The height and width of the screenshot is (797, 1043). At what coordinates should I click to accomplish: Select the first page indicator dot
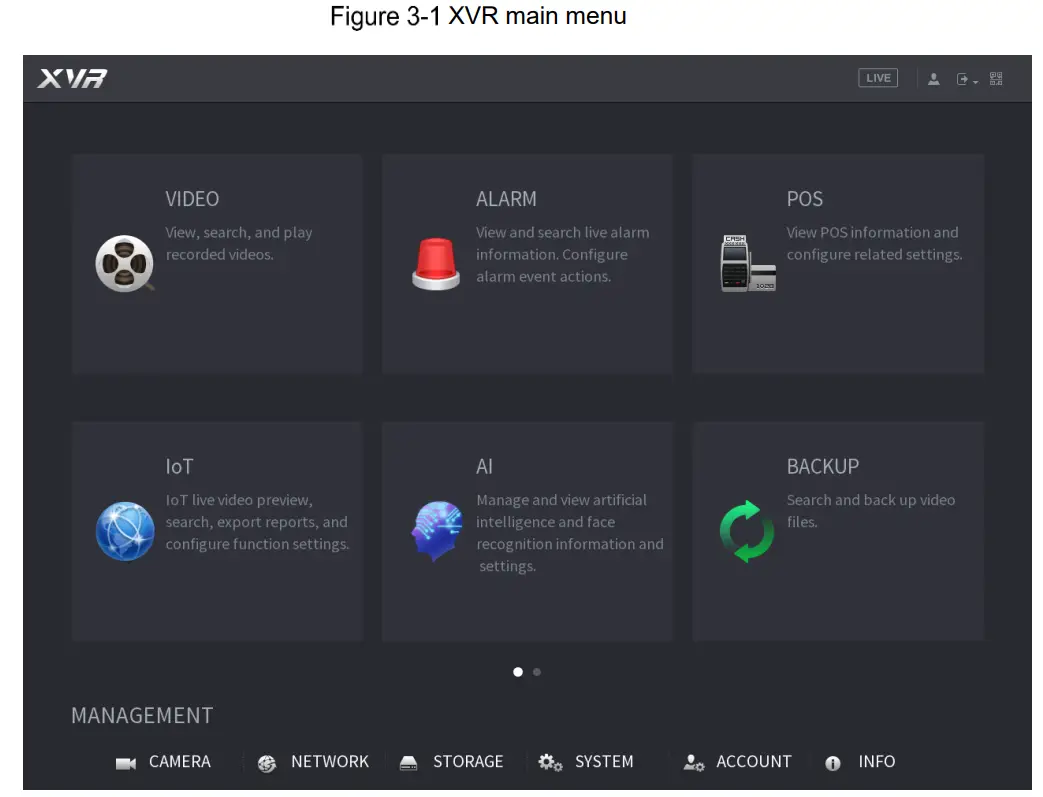tap(518, 672)
